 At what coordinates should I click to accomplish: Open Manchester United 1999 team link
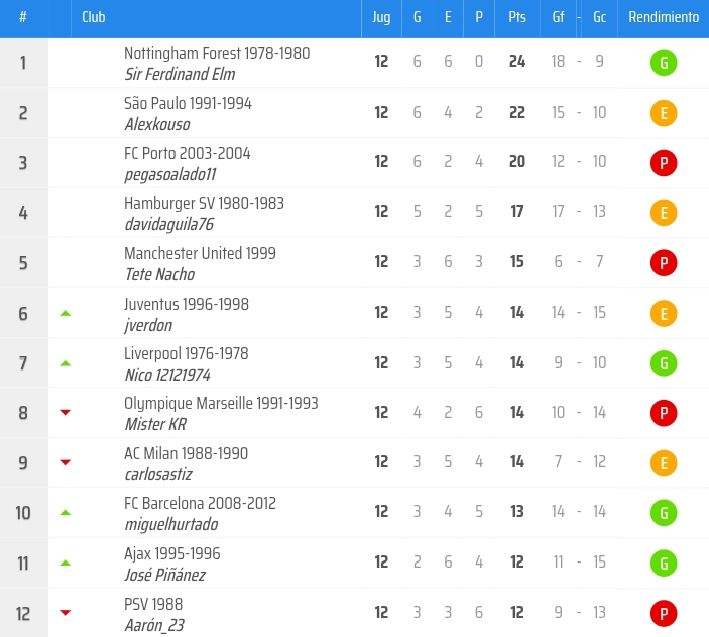coord(199,253)
